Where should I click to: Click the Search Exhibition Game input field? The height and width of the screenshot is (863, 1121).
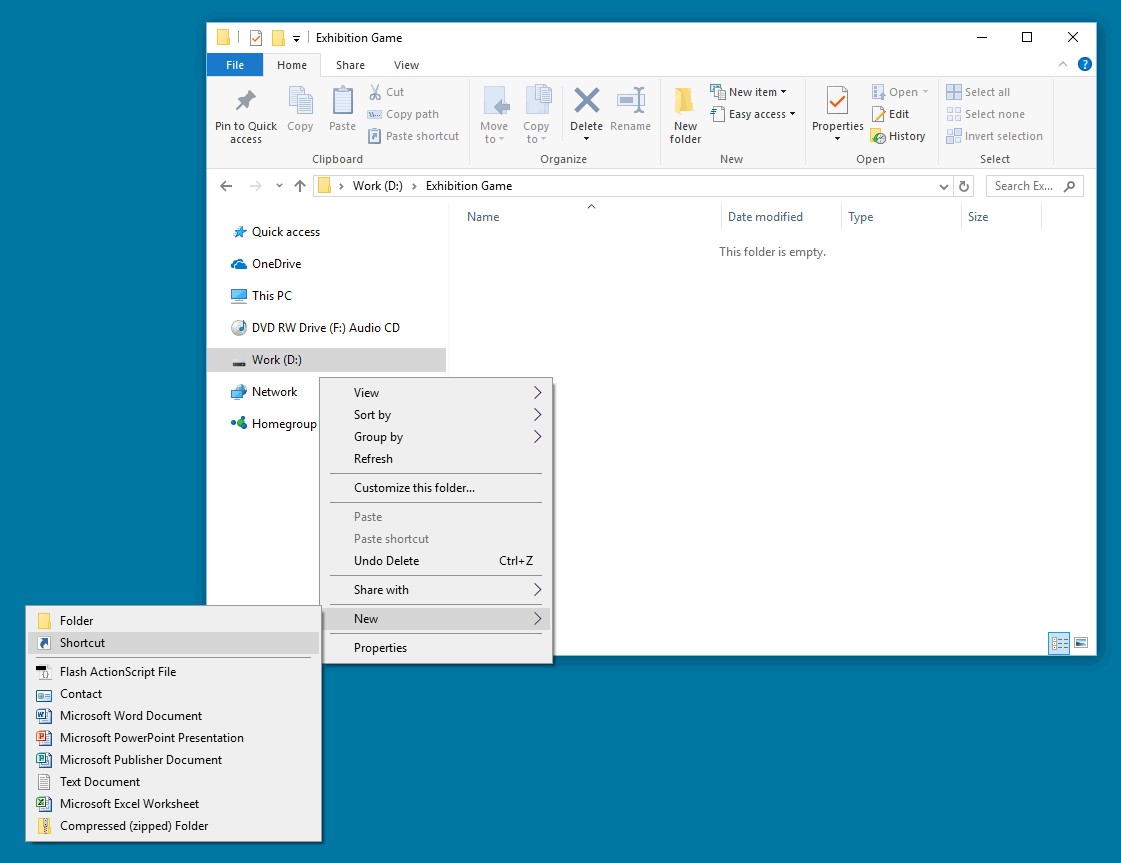pos(1034,186)
